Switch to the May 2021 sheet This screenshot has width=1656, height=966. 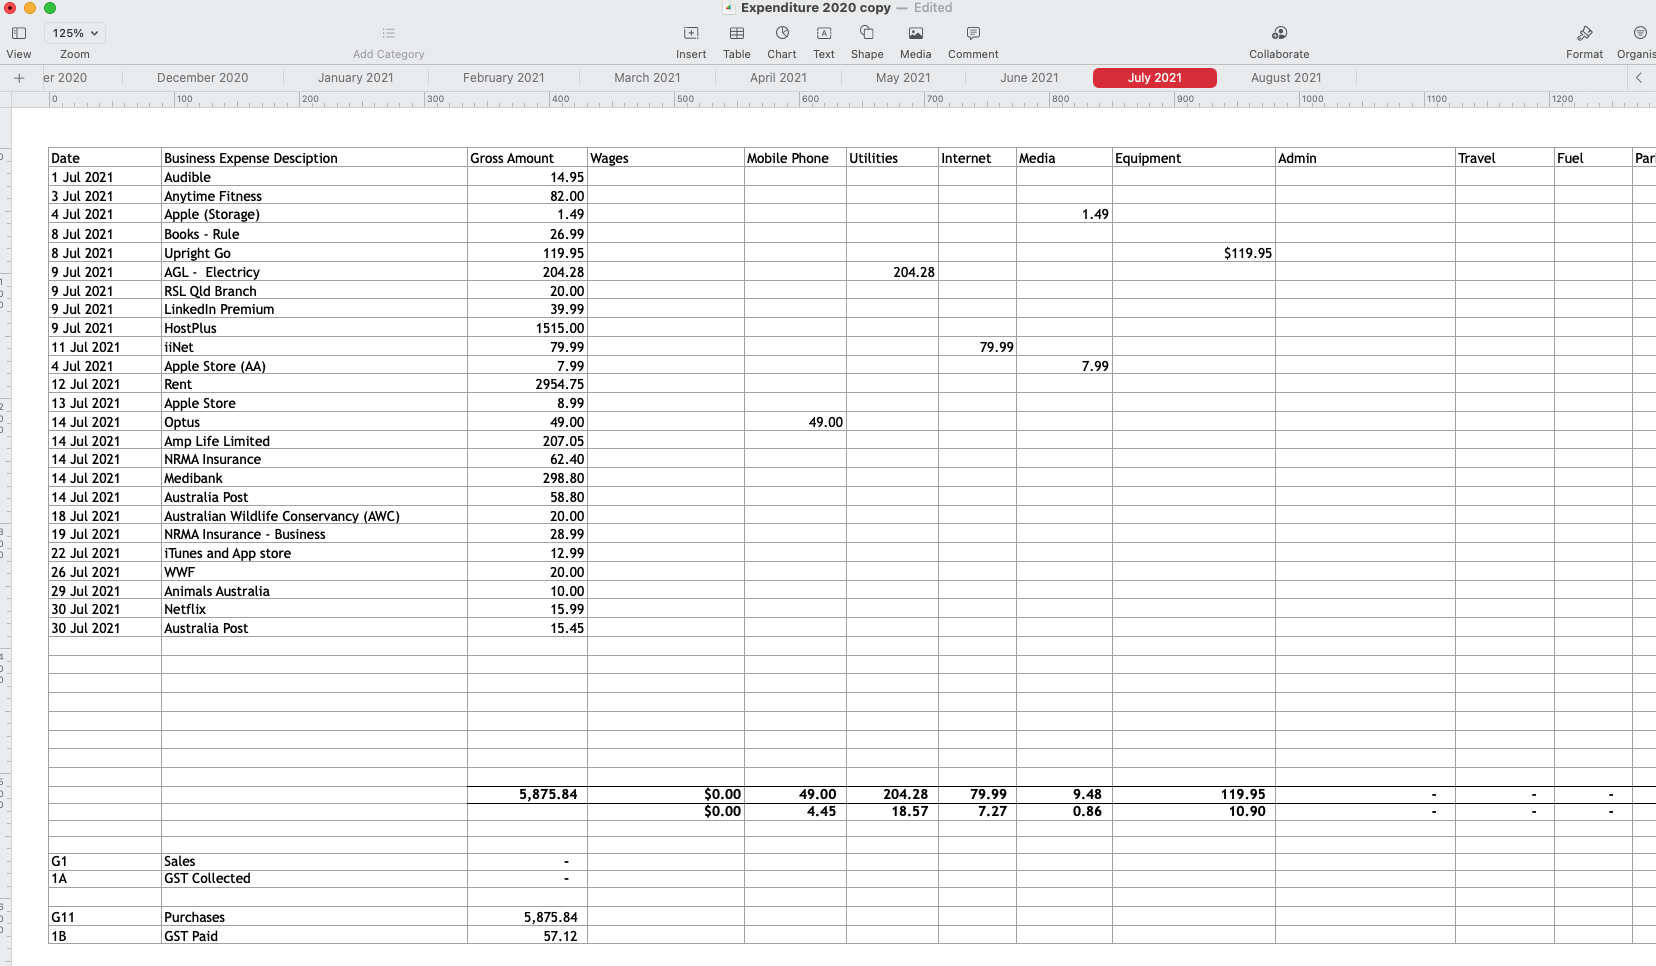(x=903, y=78)
